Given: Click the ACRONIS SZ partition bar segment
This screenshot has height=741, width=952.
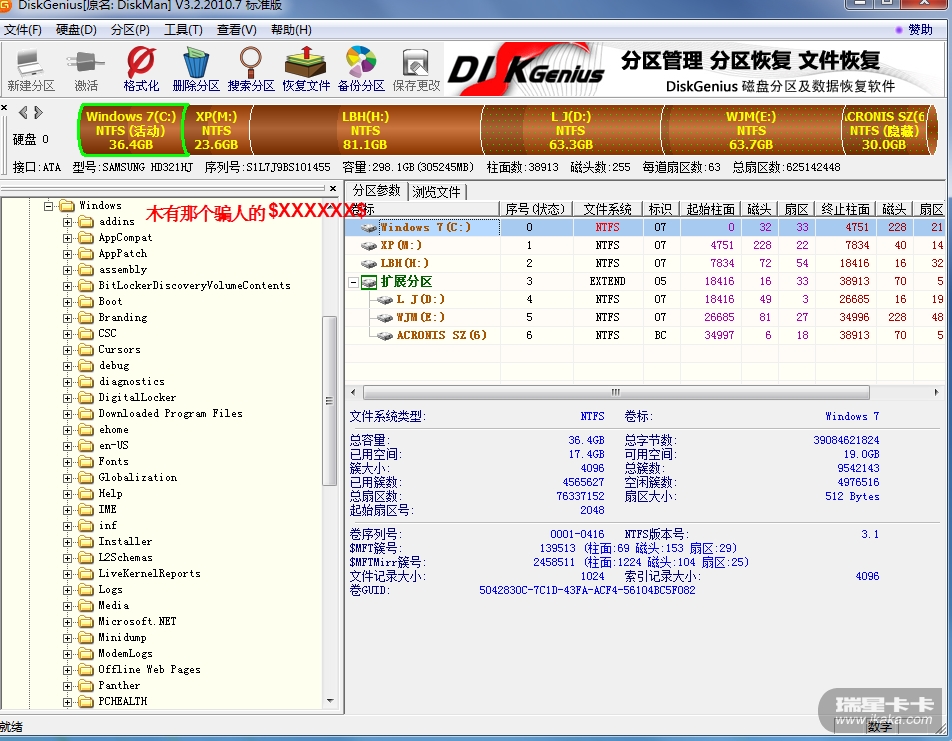Looking at the screenshot, I should (x=885, y=130).
